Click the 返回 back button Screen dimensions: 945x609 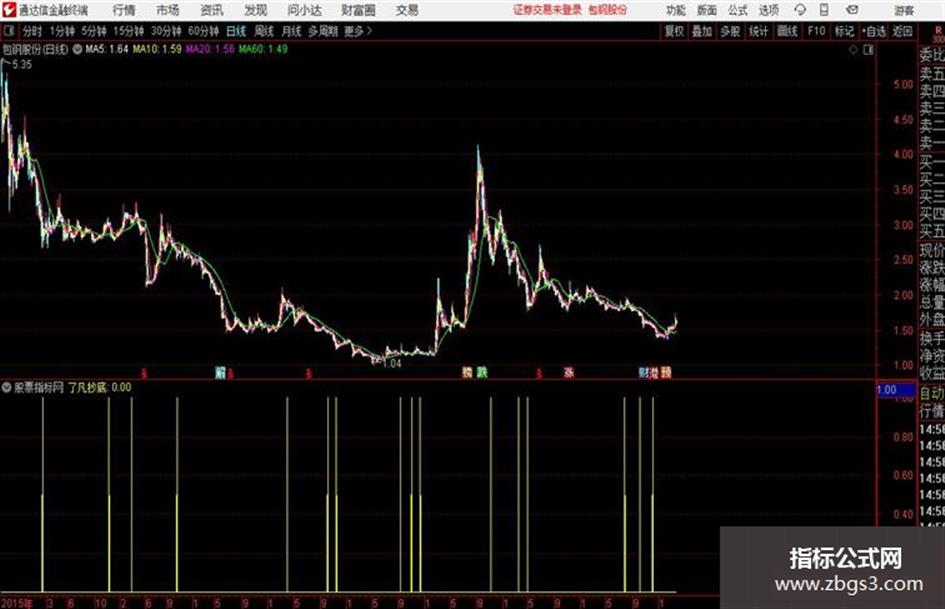[x=902, y=31]
